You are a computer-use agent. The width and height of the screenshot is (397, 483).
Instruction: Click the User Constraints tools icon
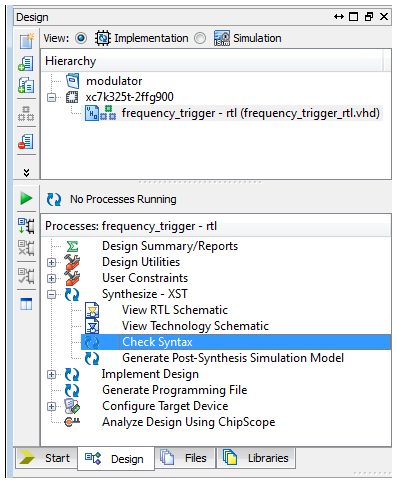point(72,278)
